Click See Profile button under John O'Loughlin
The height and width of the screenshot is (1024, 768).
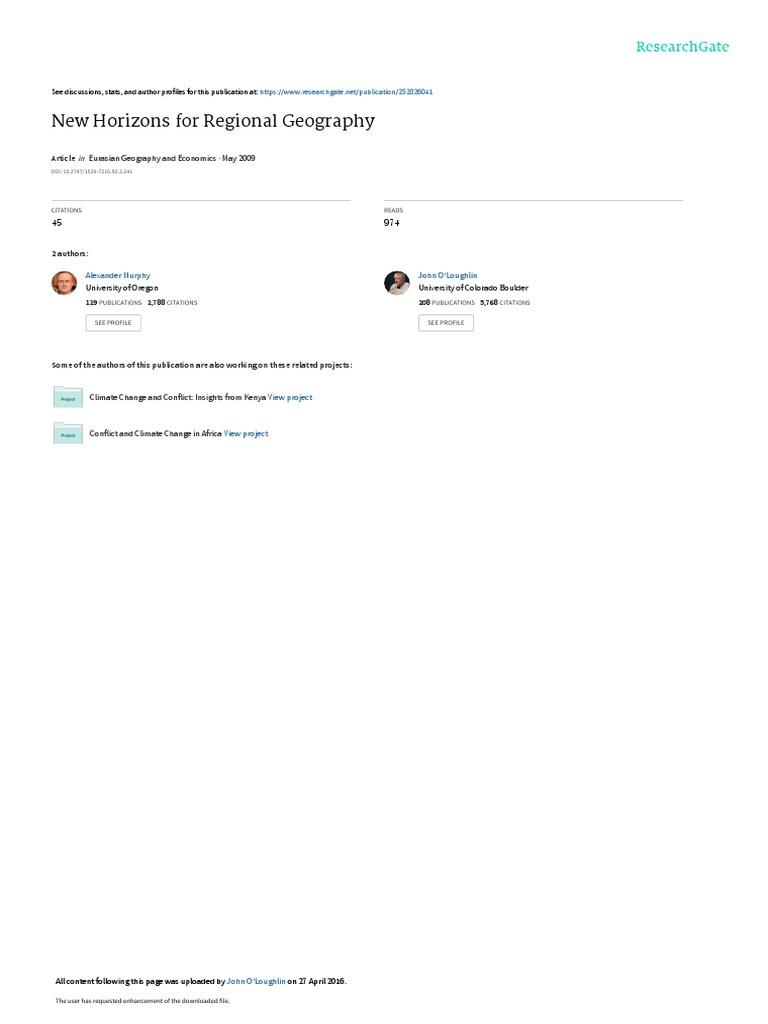pos(446,323)
